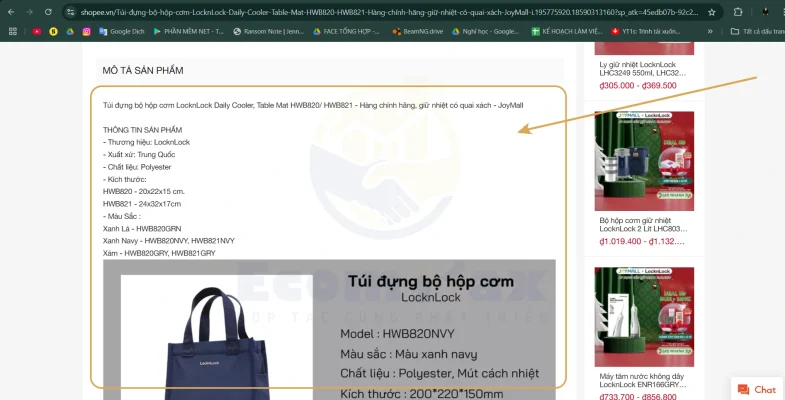The image size is (785, 400).
Task: Reload the Shopee product page
Action: coord(48,12)
